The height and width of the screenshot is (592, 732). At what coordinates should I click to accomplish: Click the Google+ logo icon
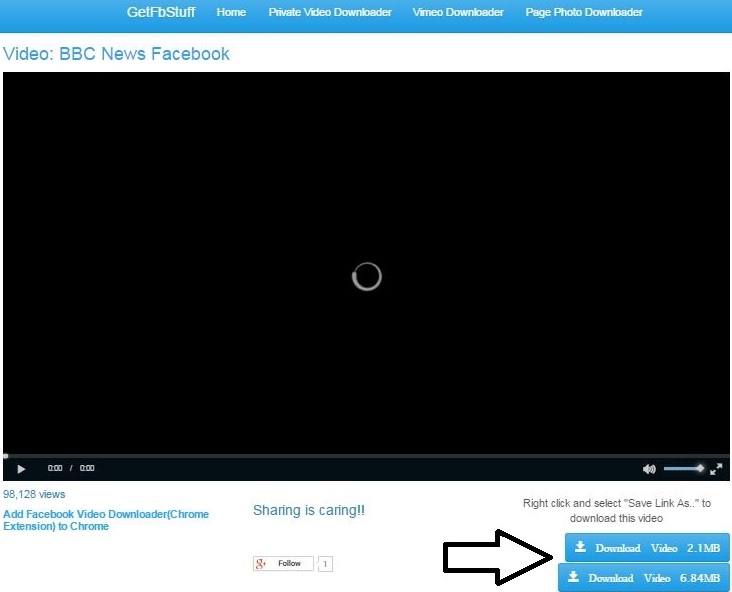coord(262,564)
